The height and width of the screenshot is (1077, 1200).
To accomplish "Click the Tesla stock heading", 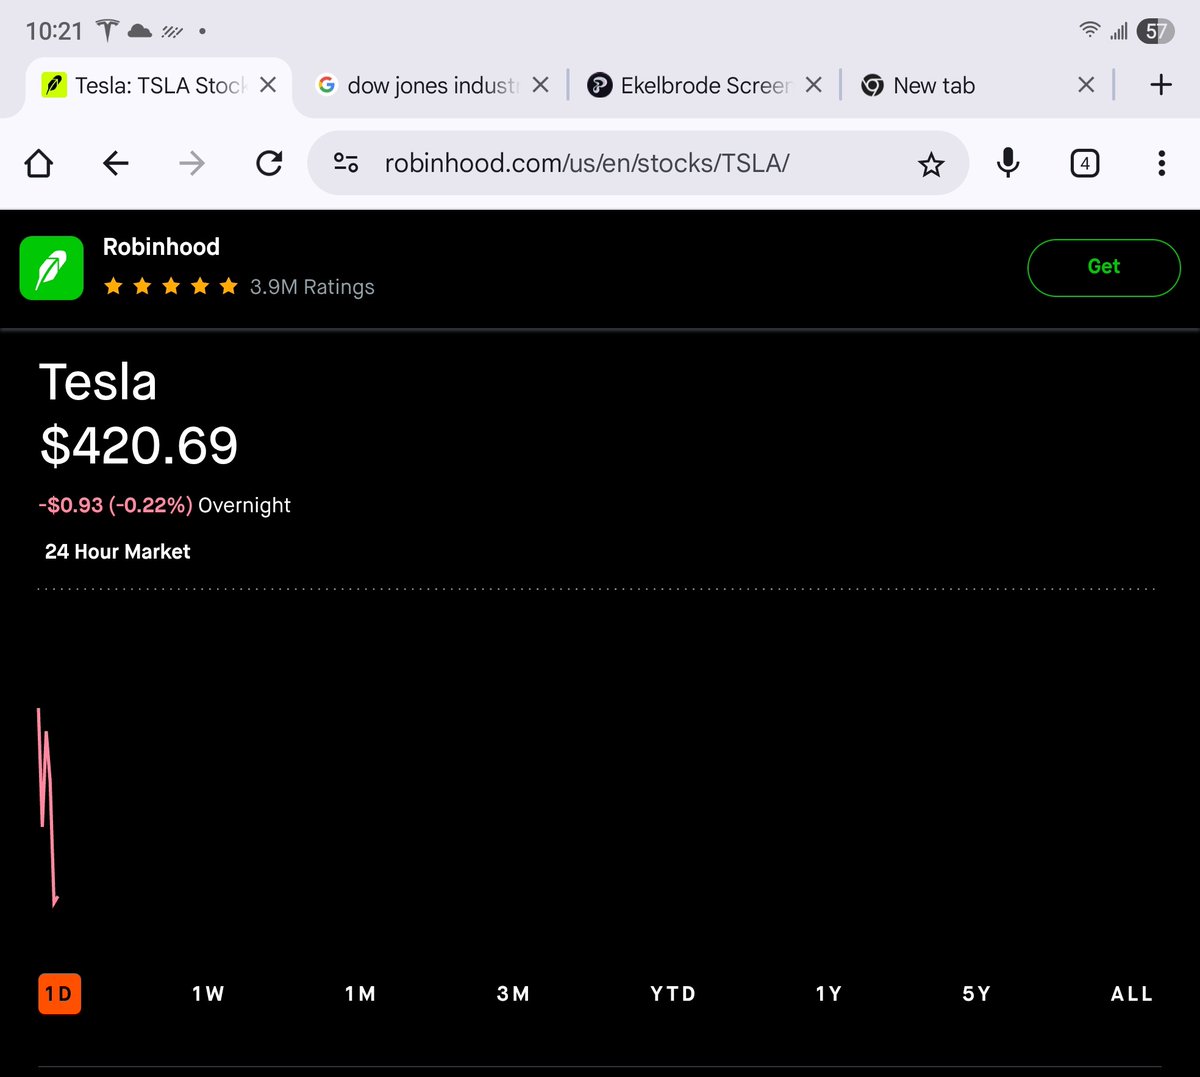I will tap(98, 382).
